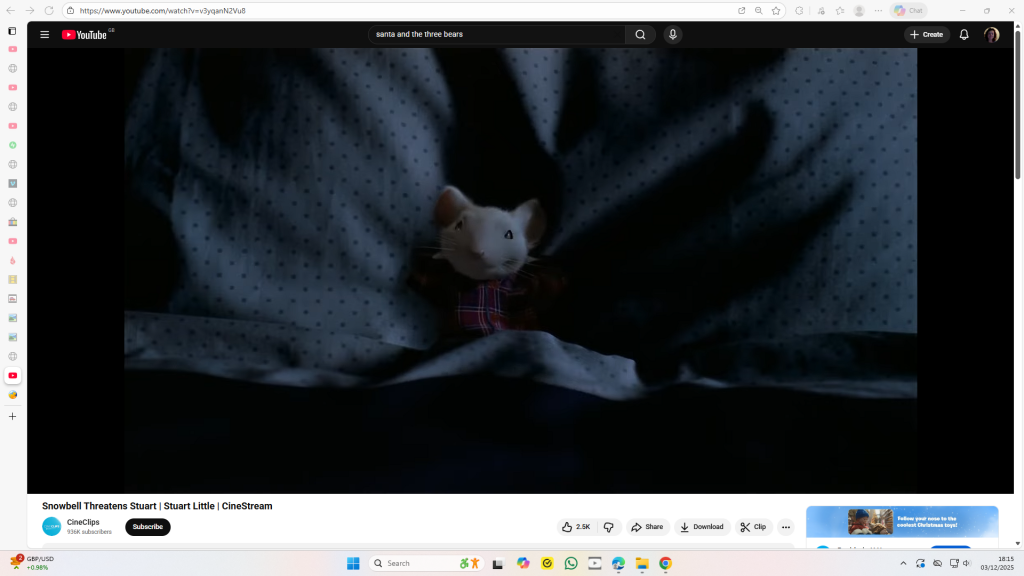Image resolution: width=1024 pixels, height=576 pixels.
Task: Switch to the active YouTube vertical tab
Action: click(12, 376)
